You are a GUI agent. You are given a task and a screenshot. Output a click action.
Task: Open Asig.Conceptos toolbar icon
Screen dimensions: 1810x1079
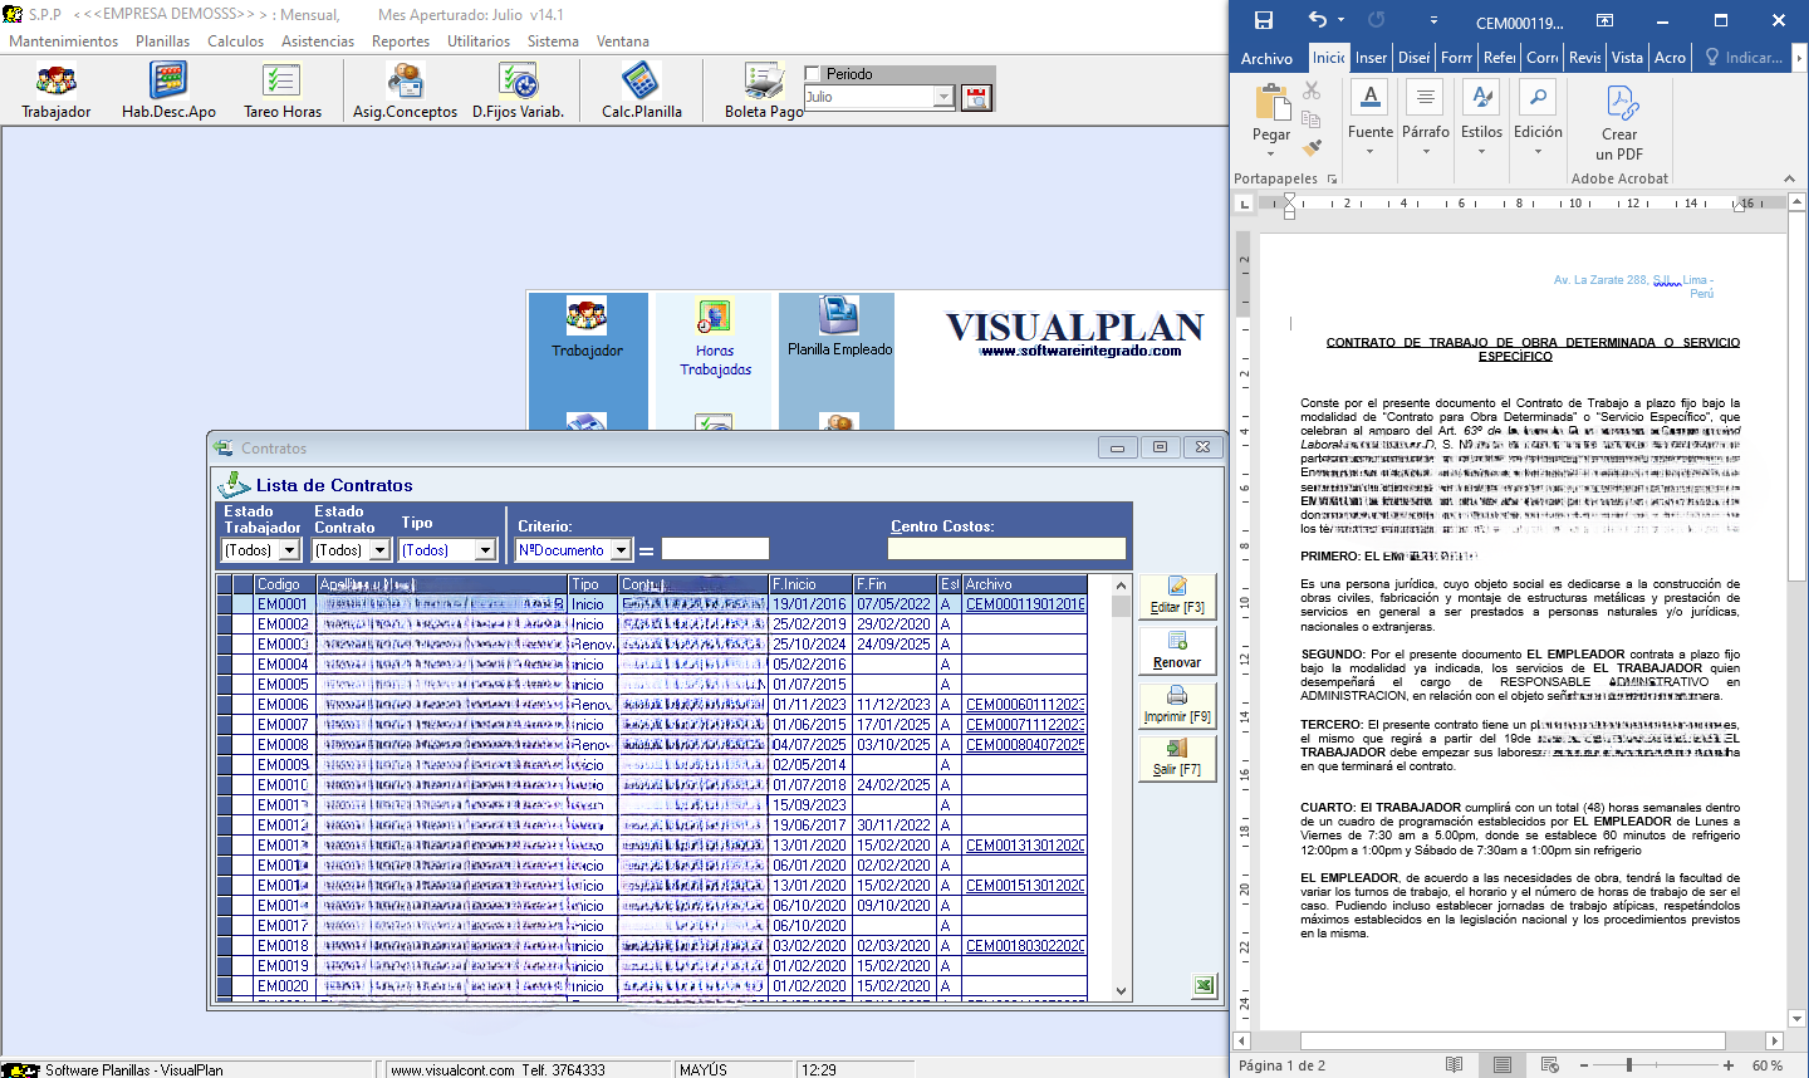(x=404, y=90)
